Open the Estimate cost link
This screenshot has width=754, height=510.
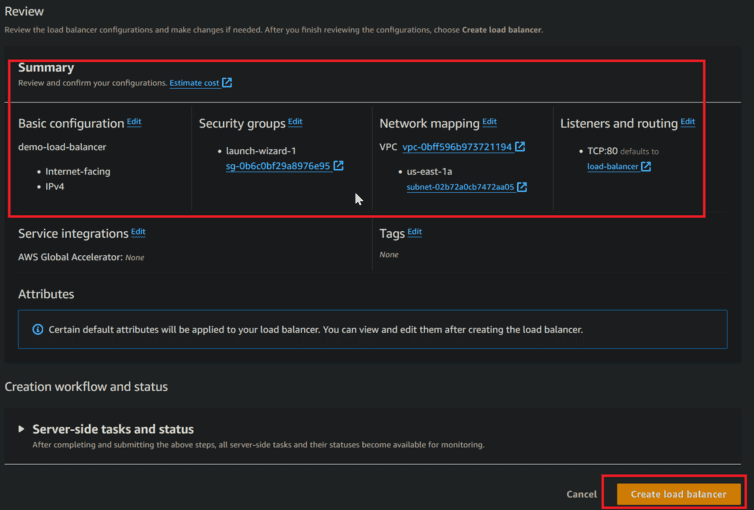point(194,83)
